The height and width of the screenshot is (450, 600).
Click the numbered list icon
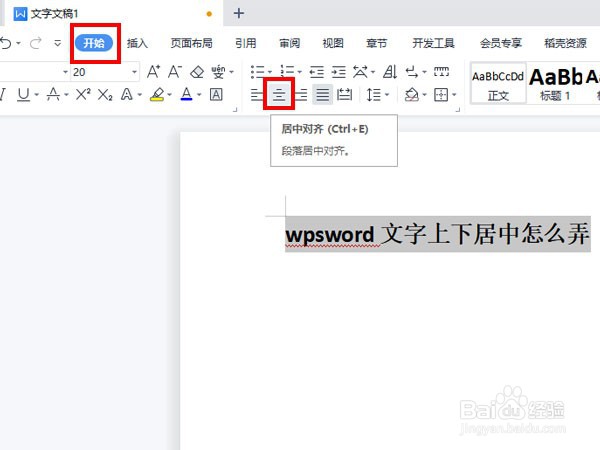coord(287,72)
